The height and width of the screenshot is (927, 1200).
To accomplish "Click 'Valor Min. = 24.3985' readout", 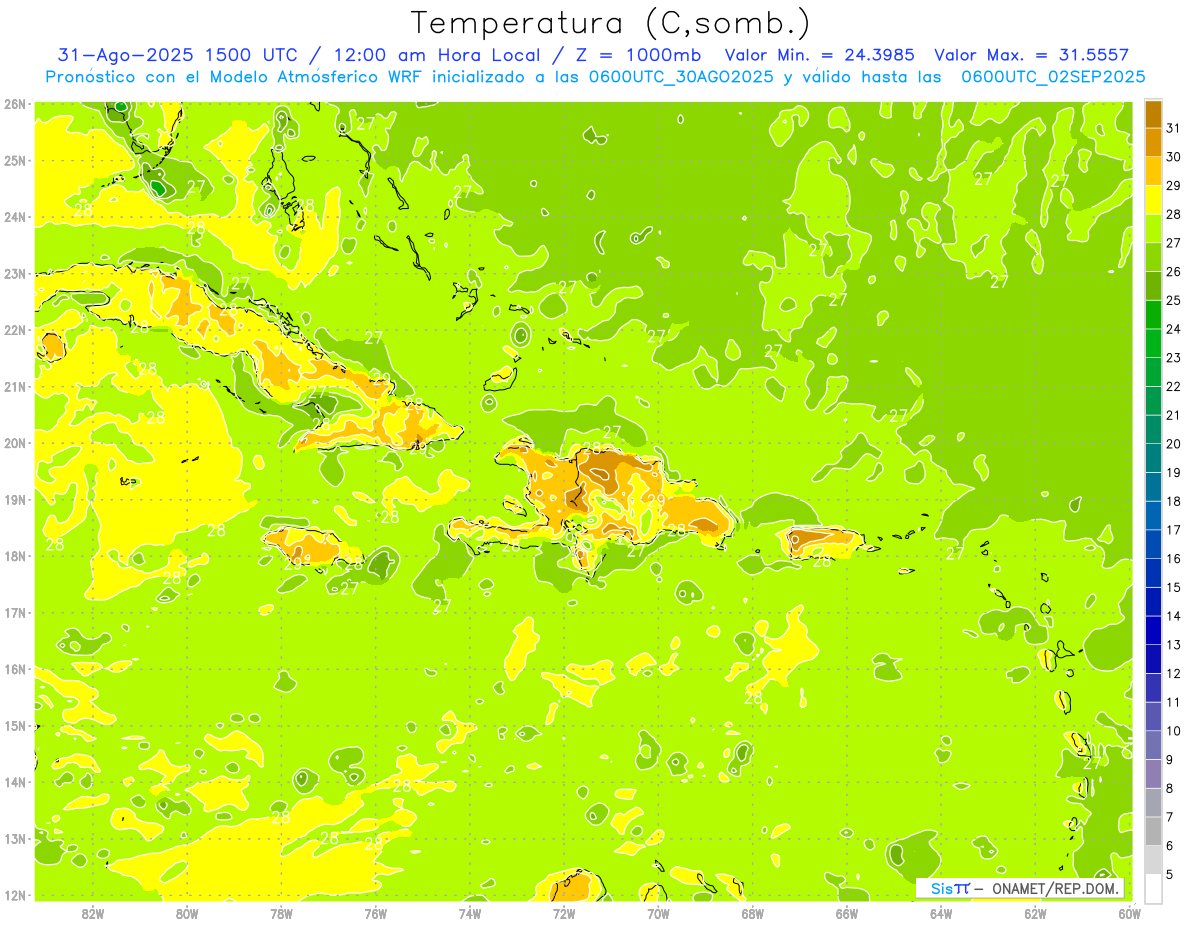I will (x=820, y=55).
